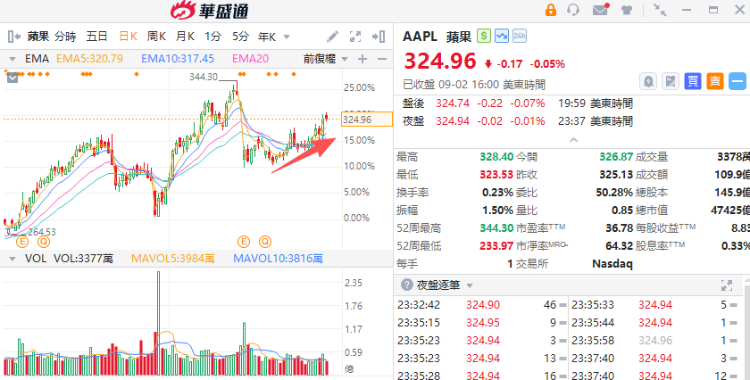Click the green dollar badge next to 蘋果
Image resolution: width=750 pixels, height=380 pixels.
click(484, 36)
